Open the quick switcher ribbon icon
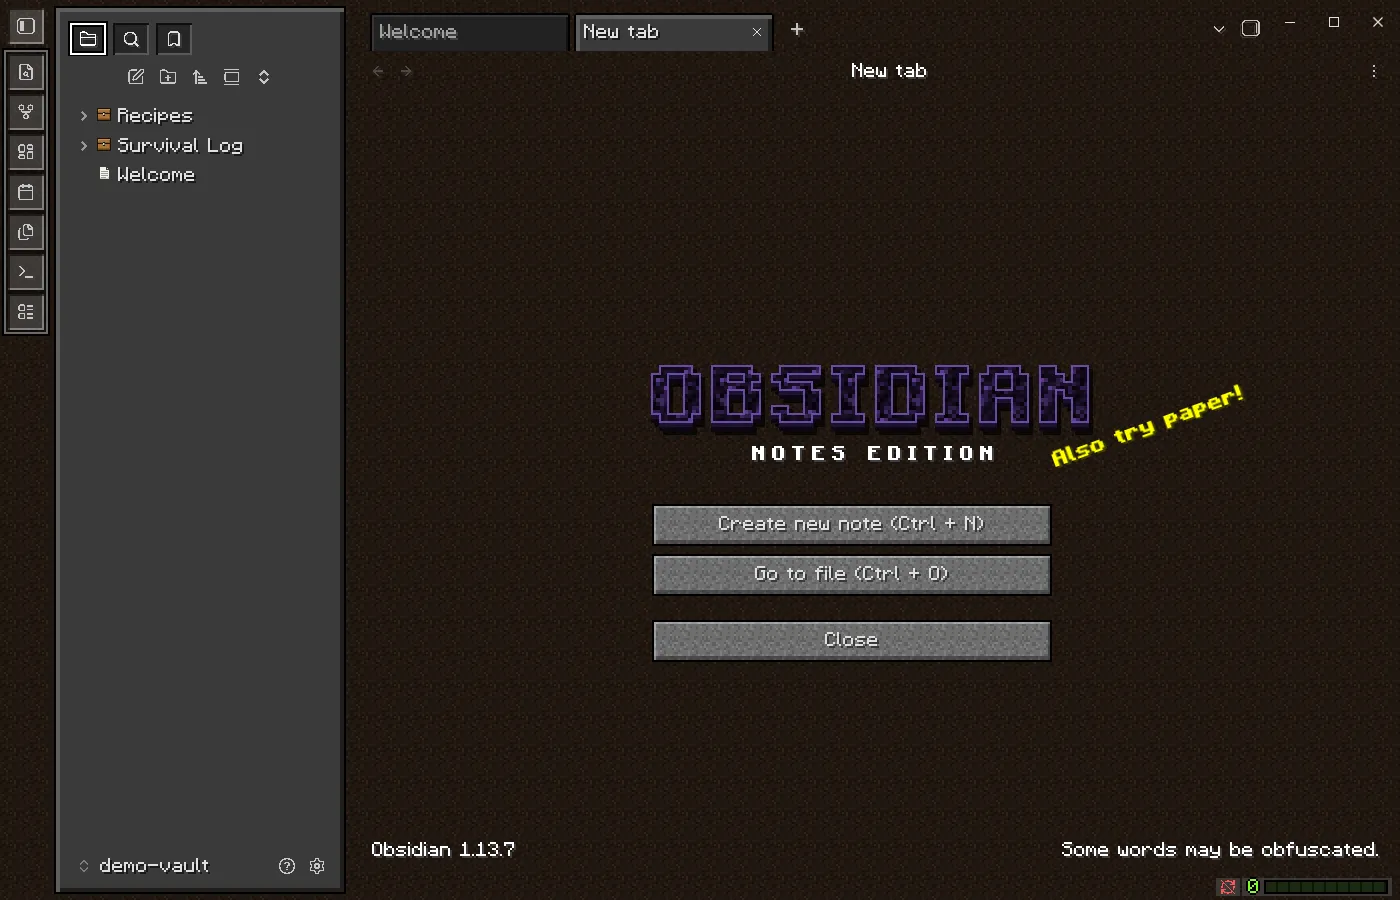 pyautogui.click(x=26, y=72)
